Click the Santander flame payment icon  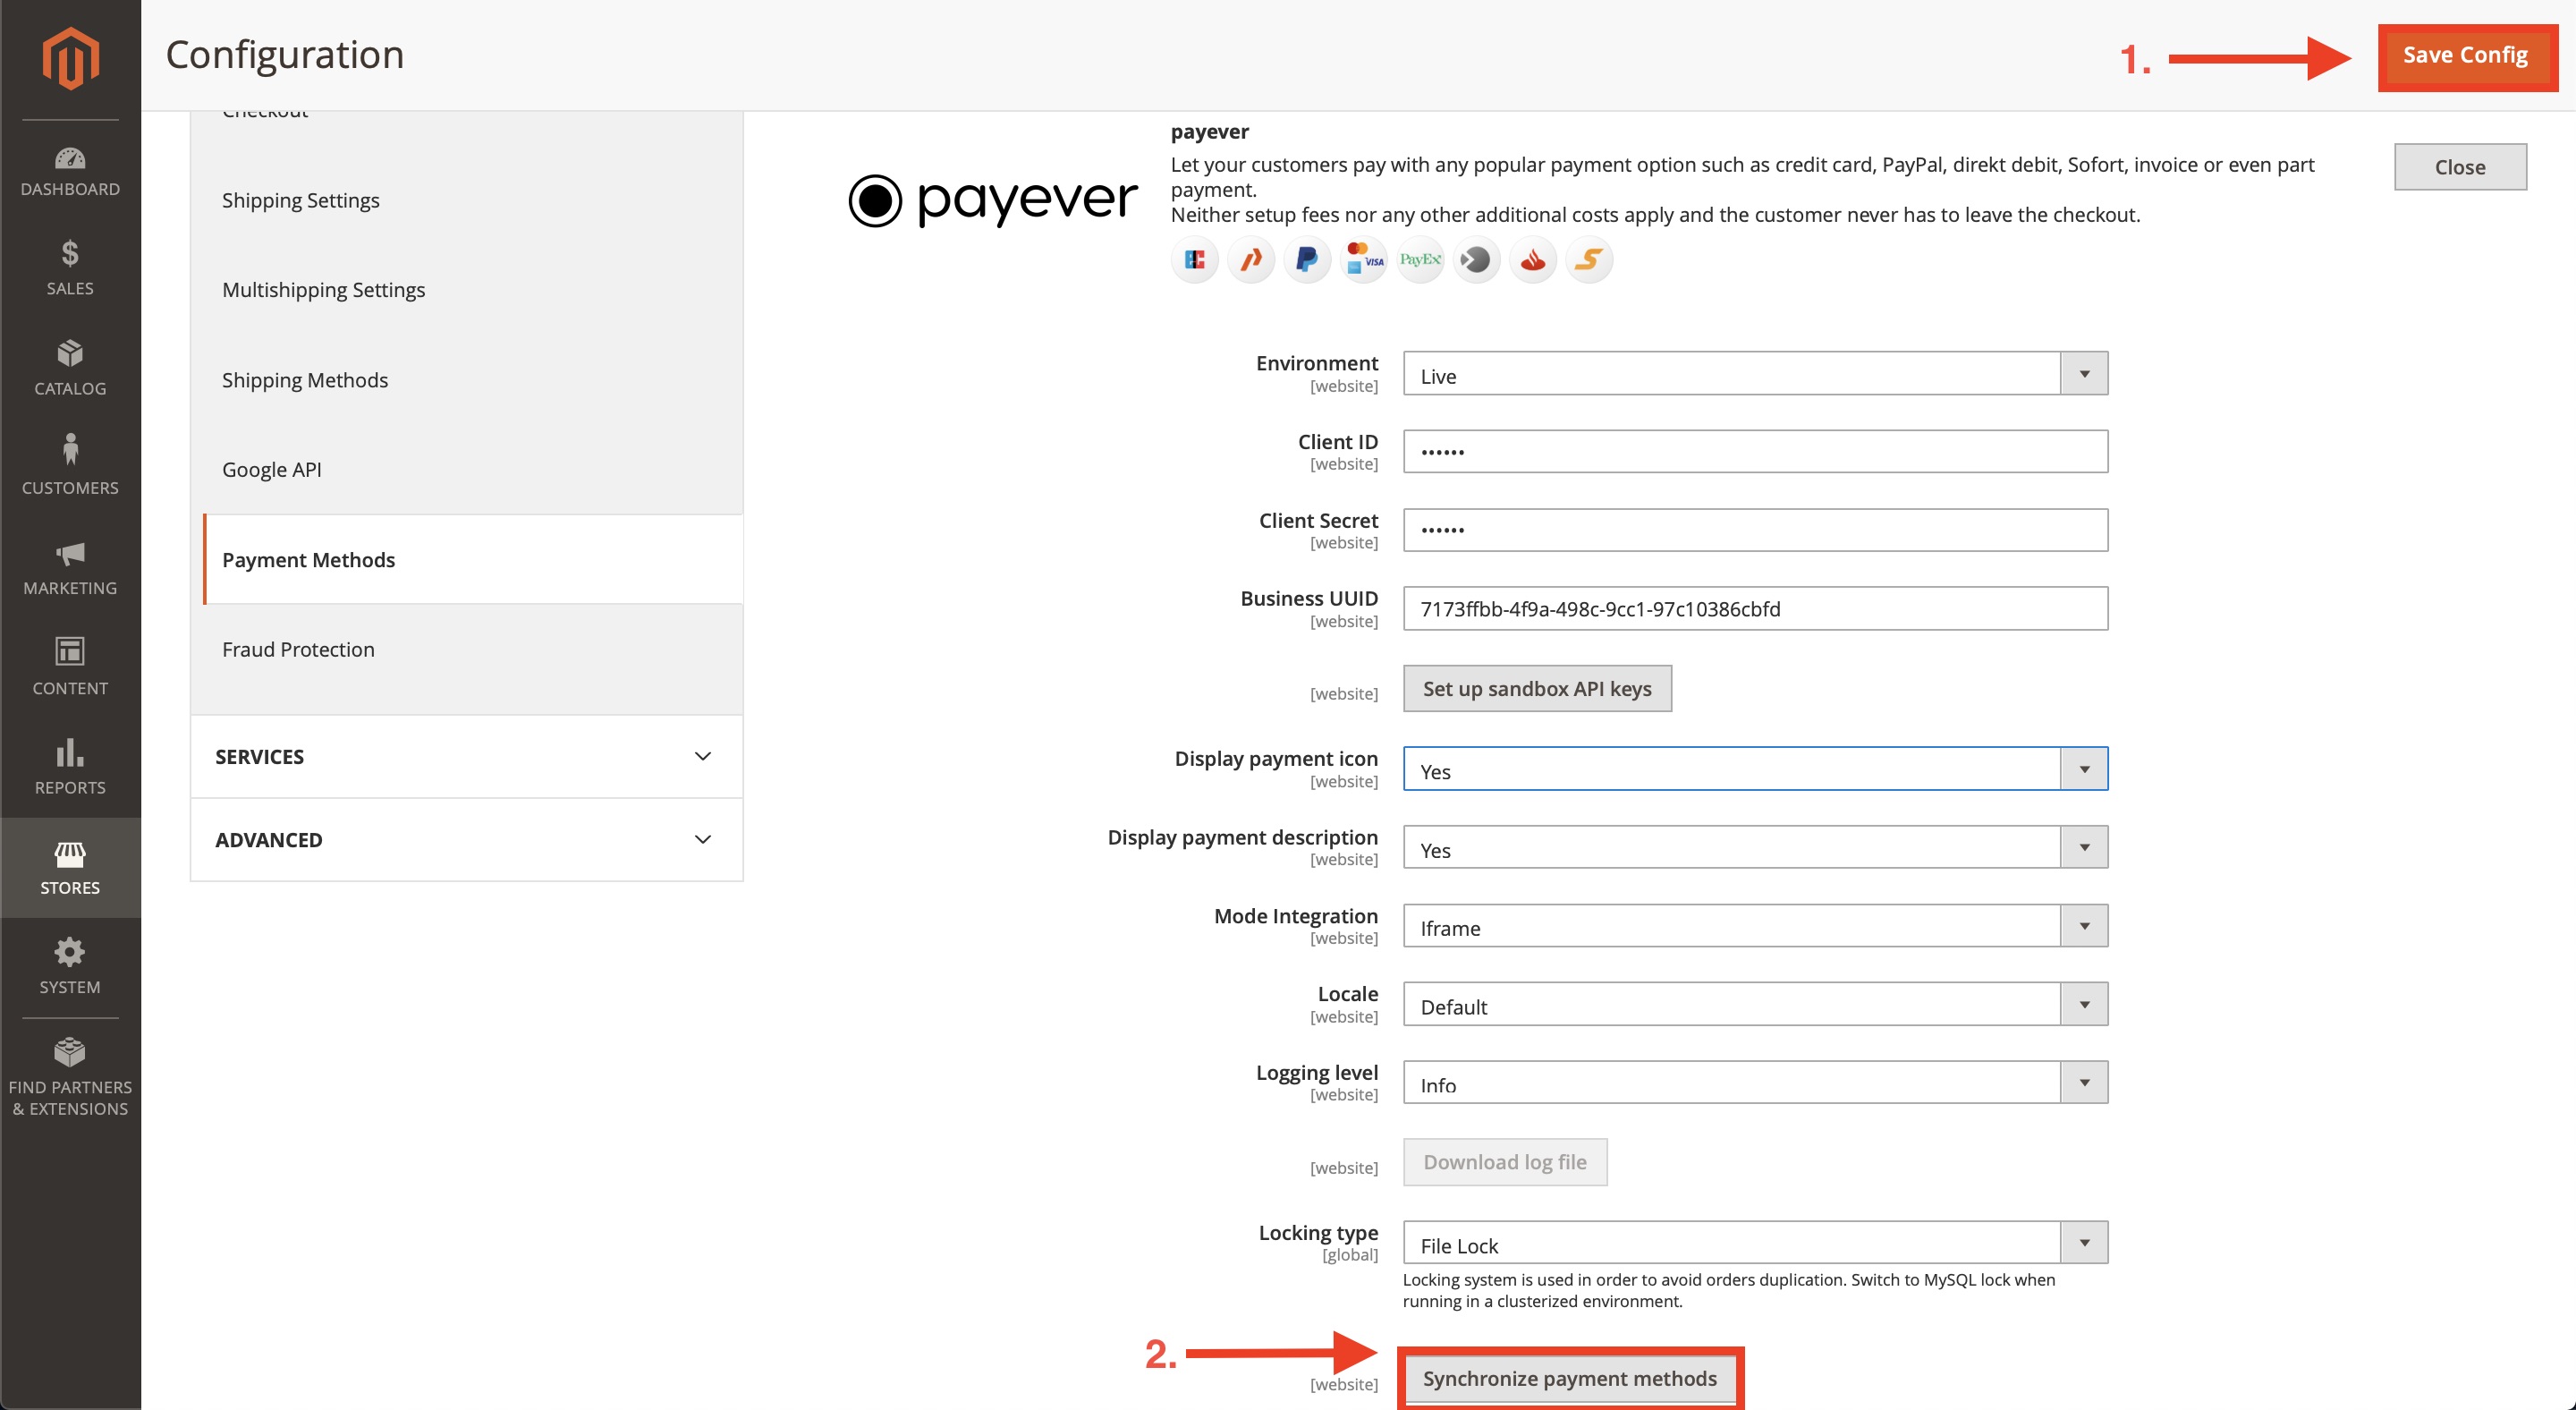(x=1533, y=260)
